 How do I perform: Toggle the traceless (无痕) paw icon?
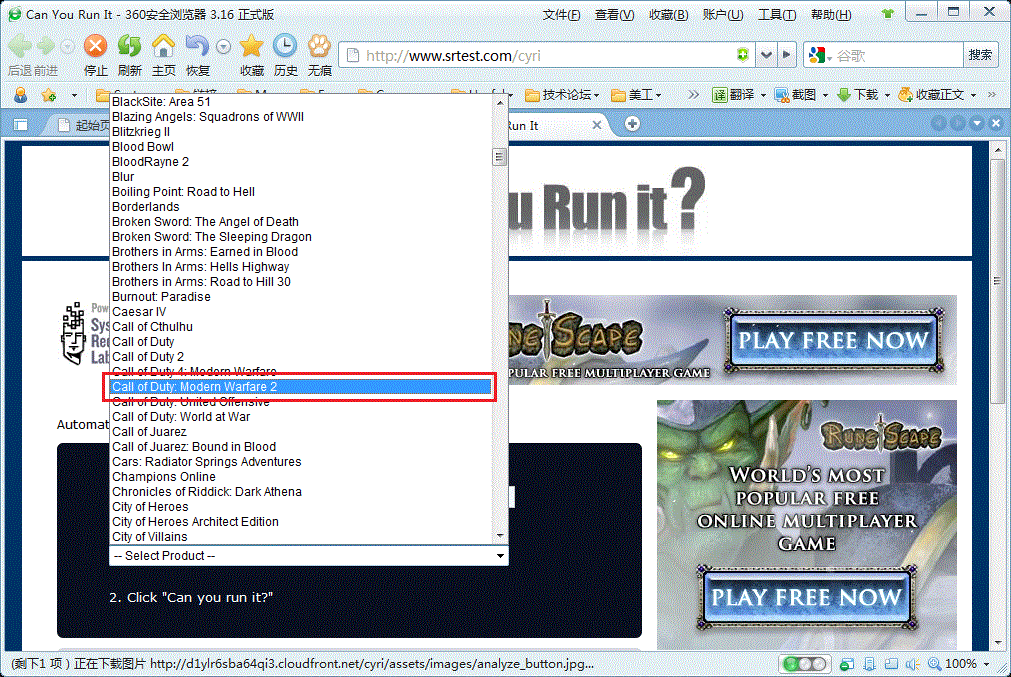pyautogui.click(x=319, y=46)
